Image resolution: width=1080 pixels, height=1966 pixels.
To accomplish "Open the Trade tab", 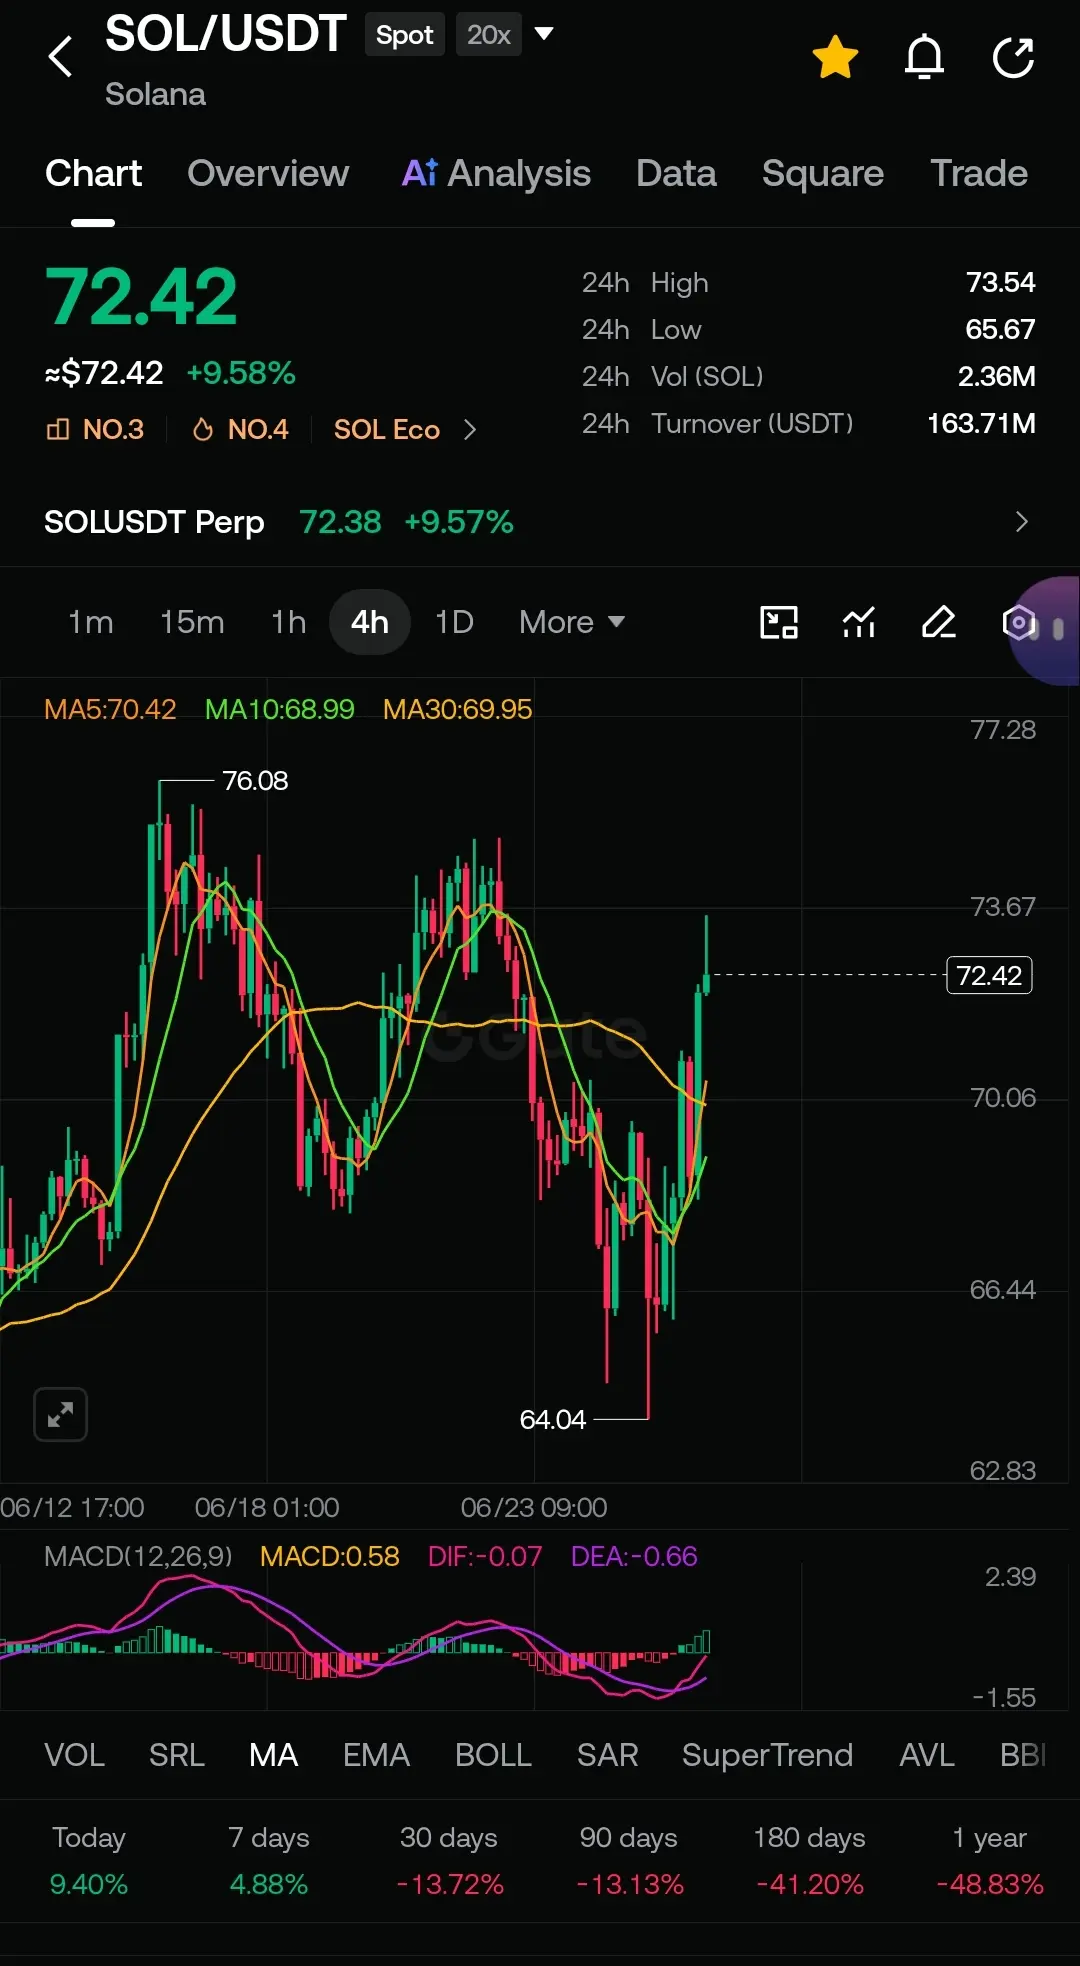I will [x=979, y=174].
